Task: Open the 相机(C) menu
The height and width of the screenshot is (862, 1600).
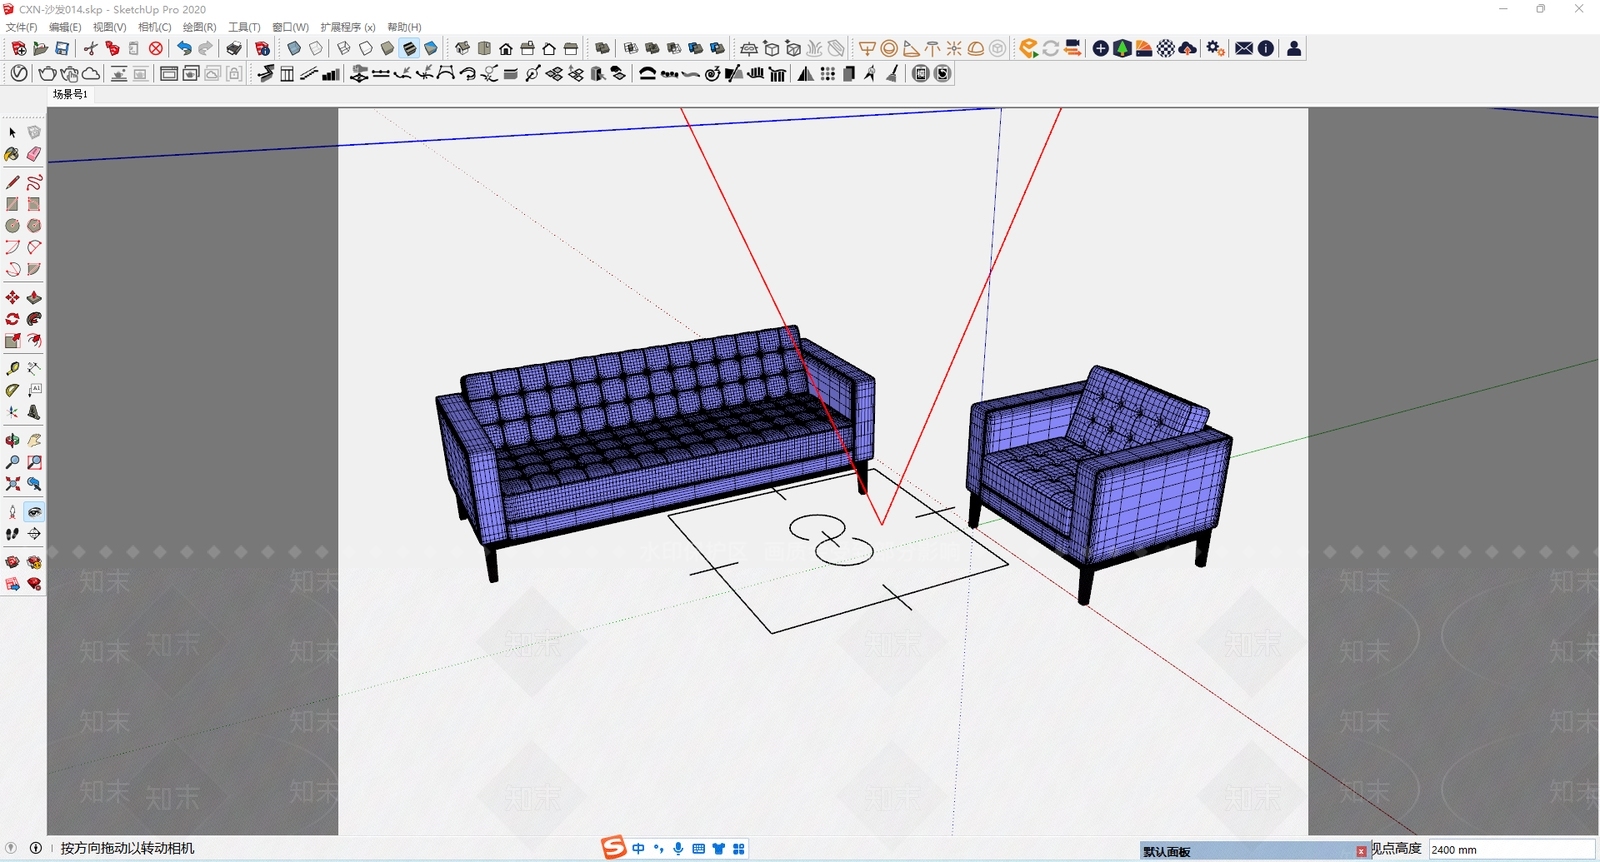Action: pos(155,27)
